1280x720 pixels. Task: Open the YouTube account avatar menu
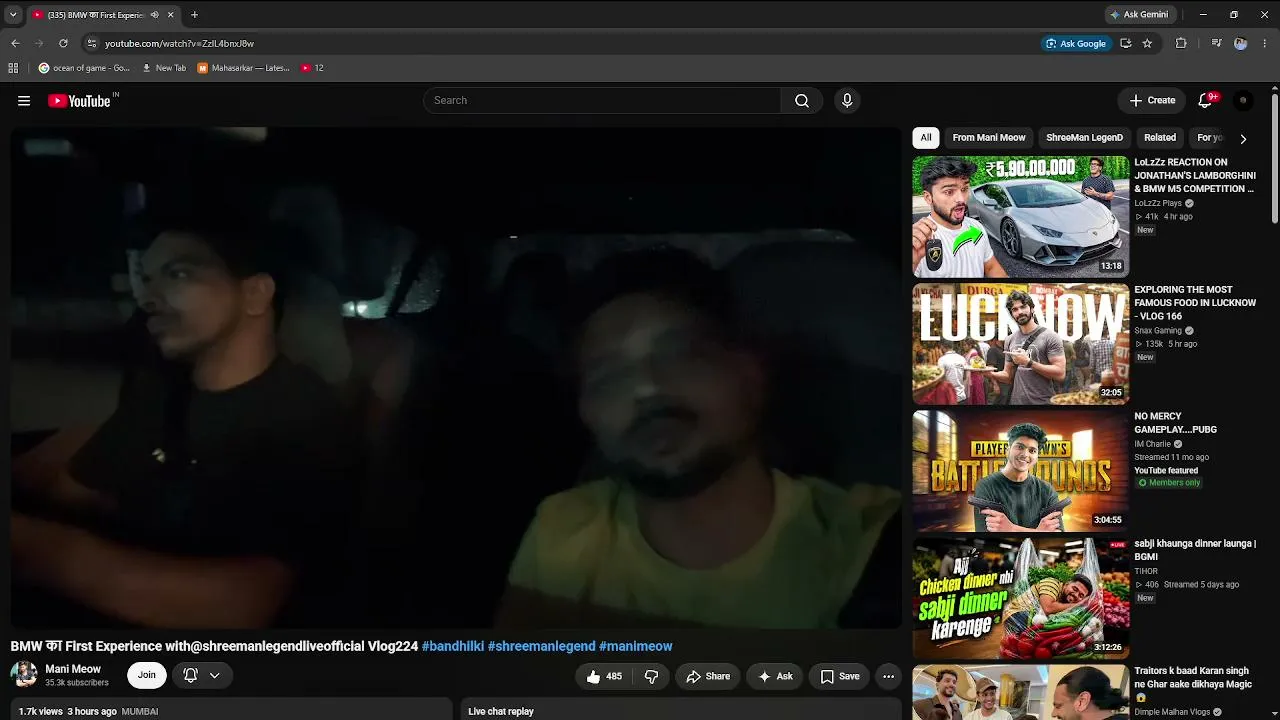tap(1243, 100)
